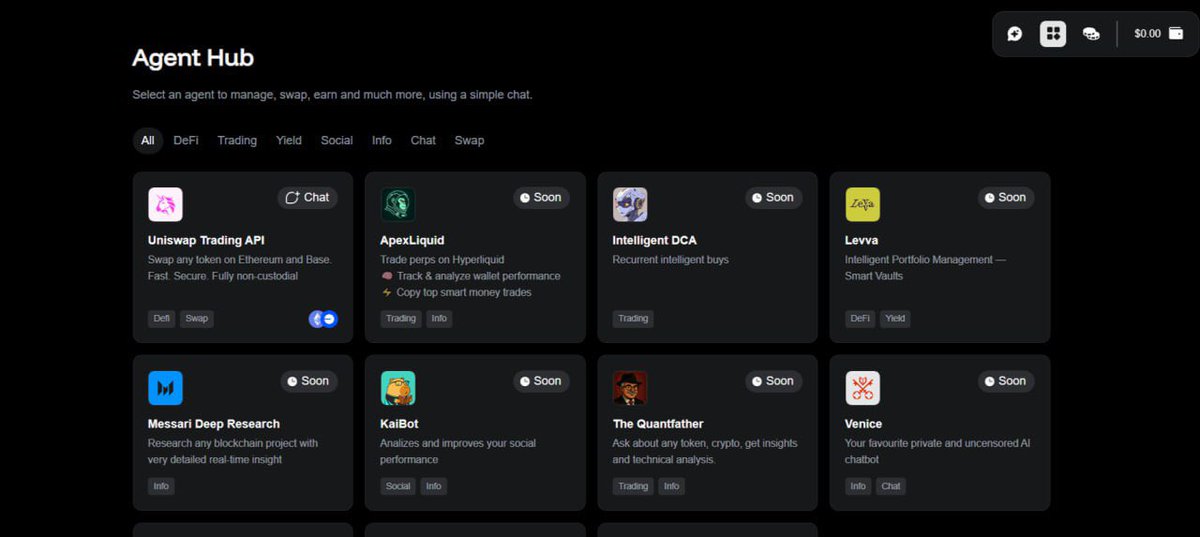Click the Levva yellow logo
This screenshot has height=537, width=1200.
click(x=862, y=204)
